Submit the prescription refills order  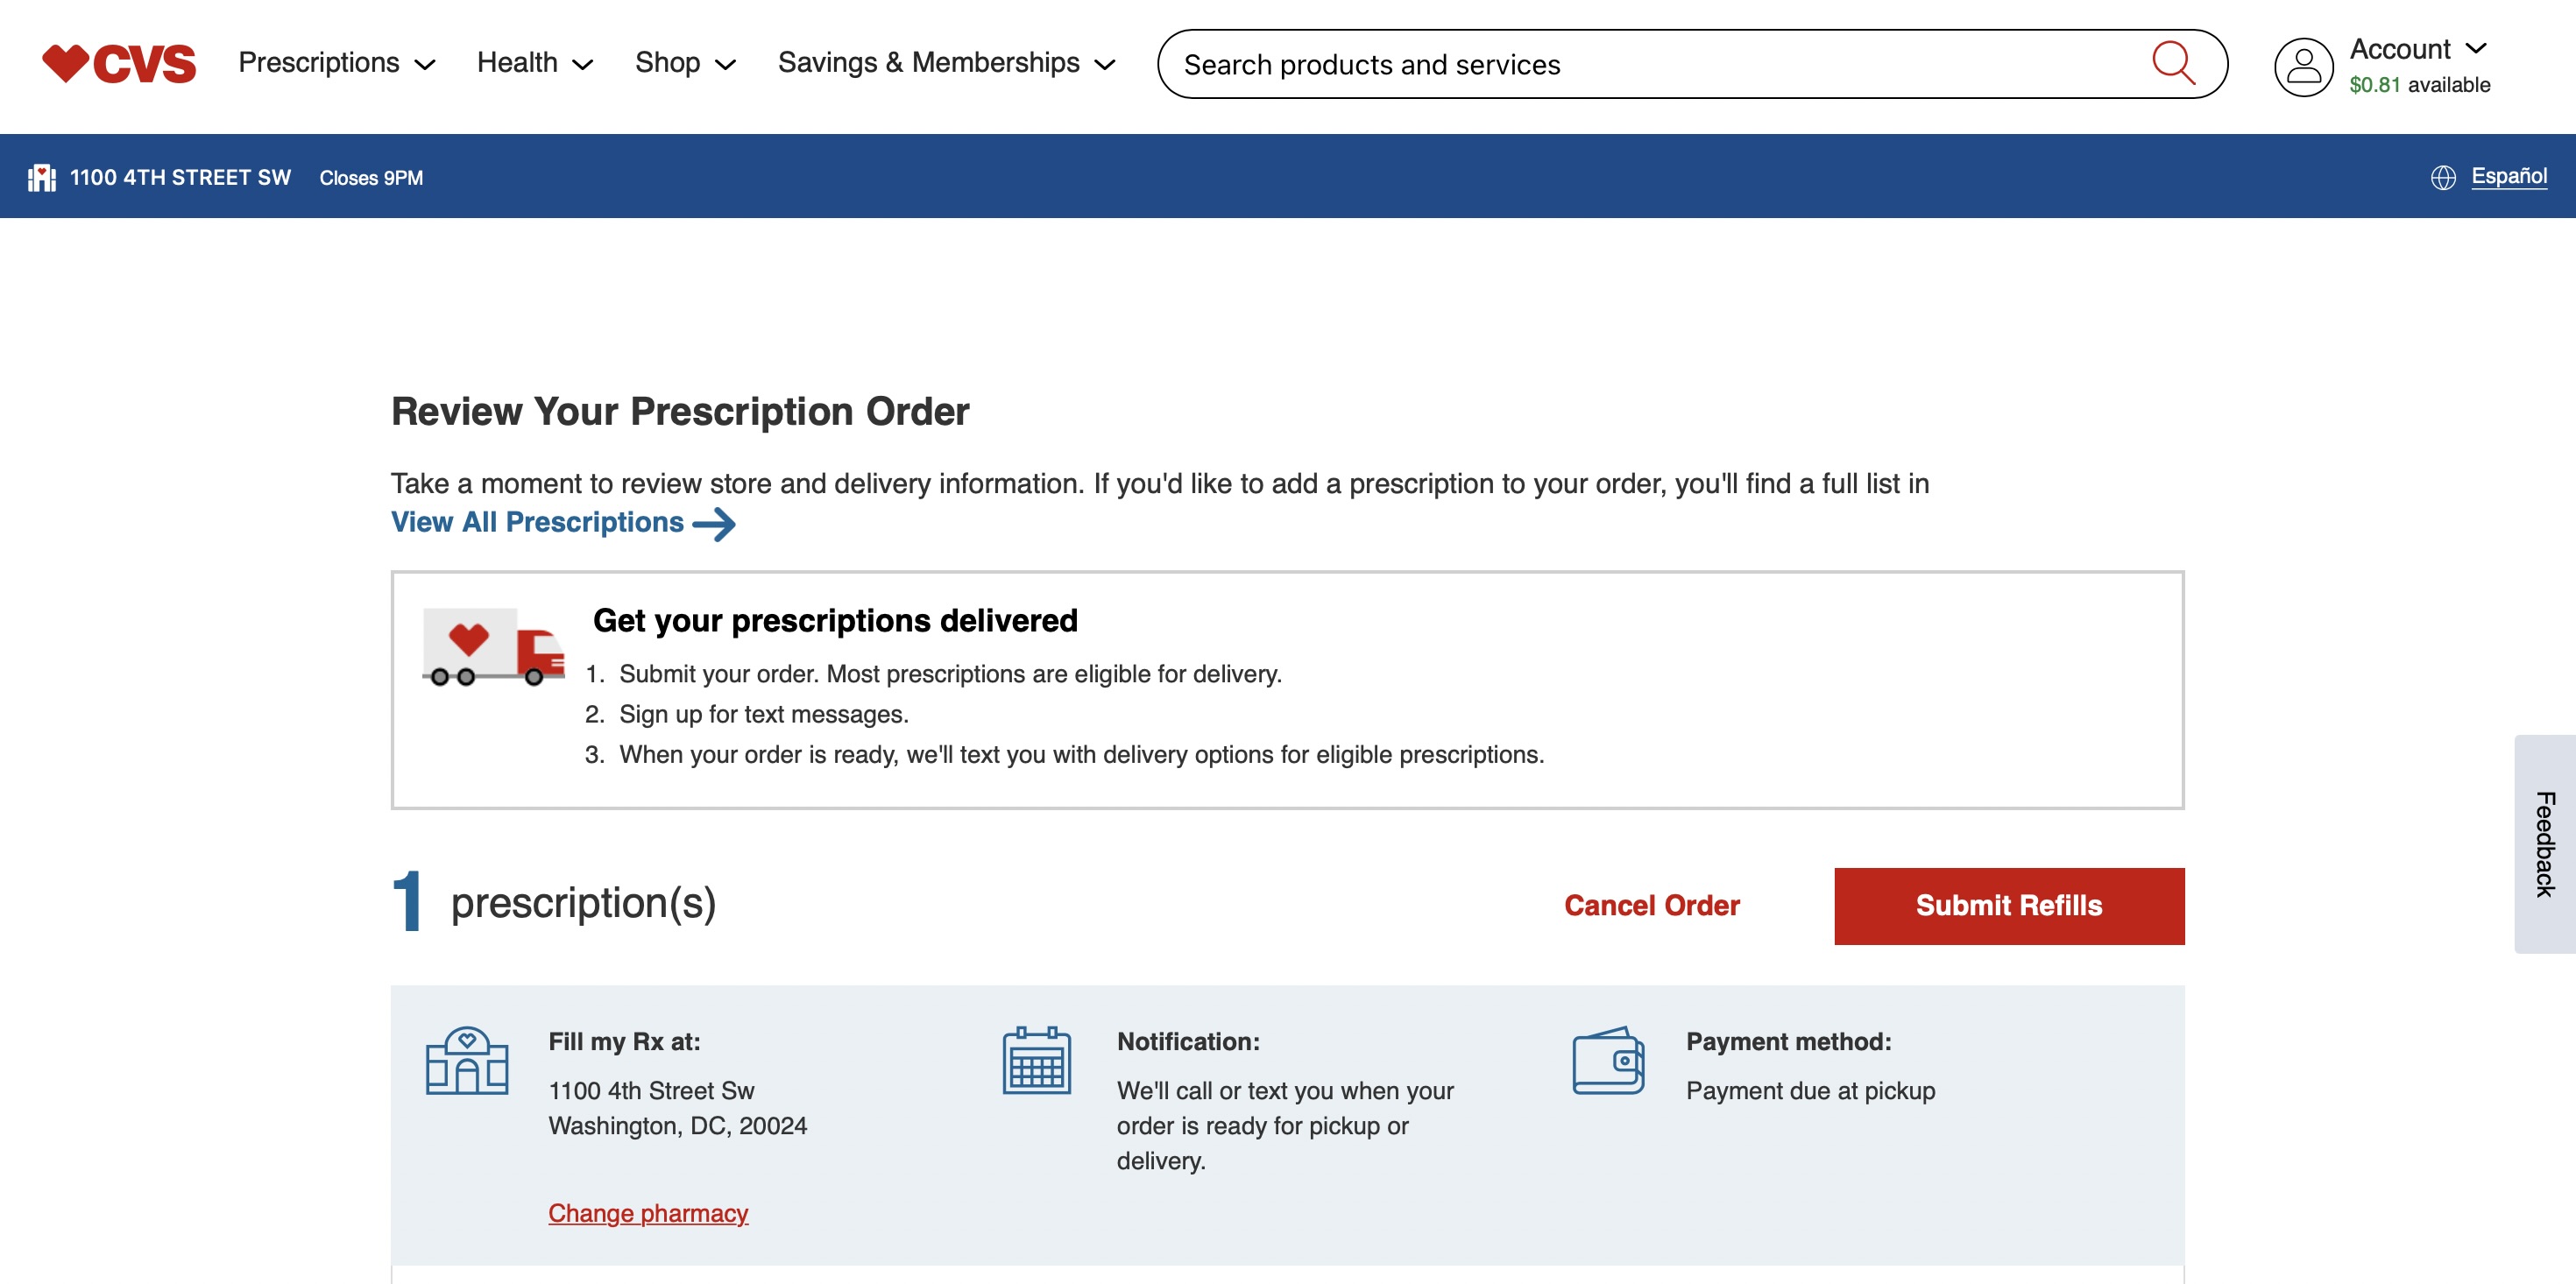[2008, 905]
